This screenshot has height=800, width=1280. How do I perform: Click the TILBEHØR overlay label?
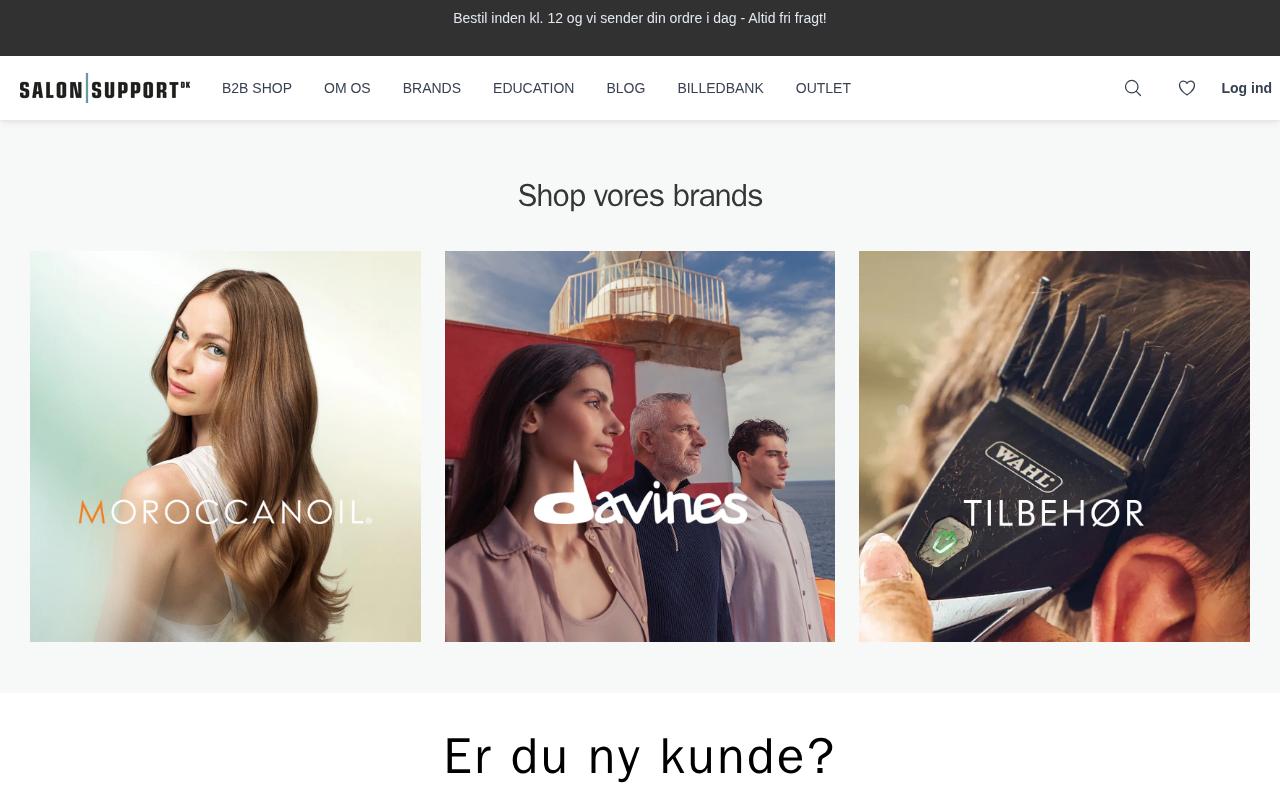coord(1054,513)
